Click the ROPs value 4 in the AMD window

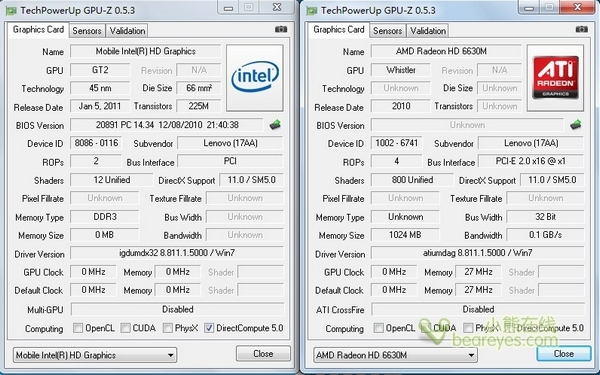point(397,161)
